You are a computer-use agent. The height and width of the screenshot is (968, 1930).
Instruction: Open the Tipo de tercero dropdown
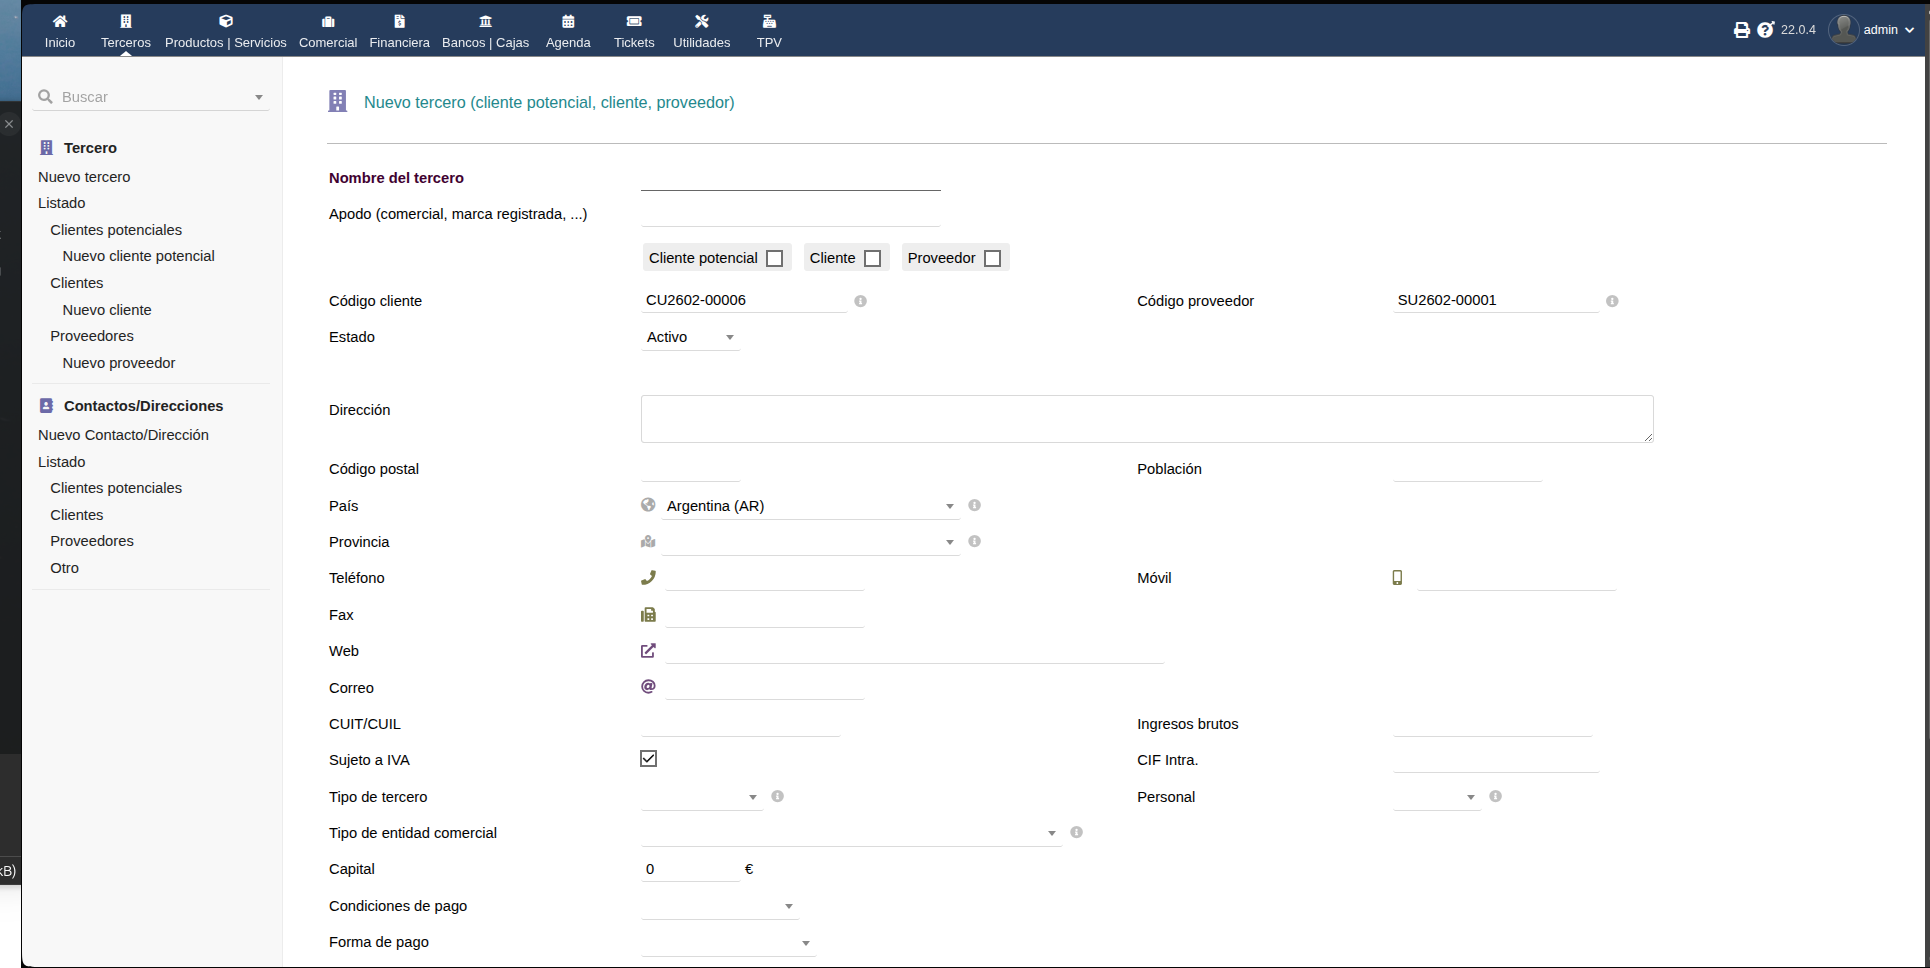701,797
